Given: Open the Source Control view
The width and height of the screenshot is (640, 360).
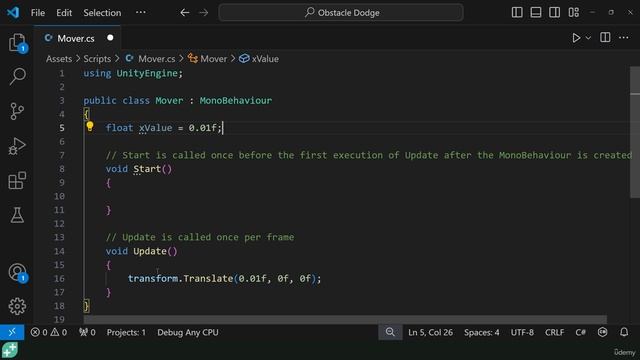Looking at the screenshot, I should pyautogui.click(x=17, y=111).
